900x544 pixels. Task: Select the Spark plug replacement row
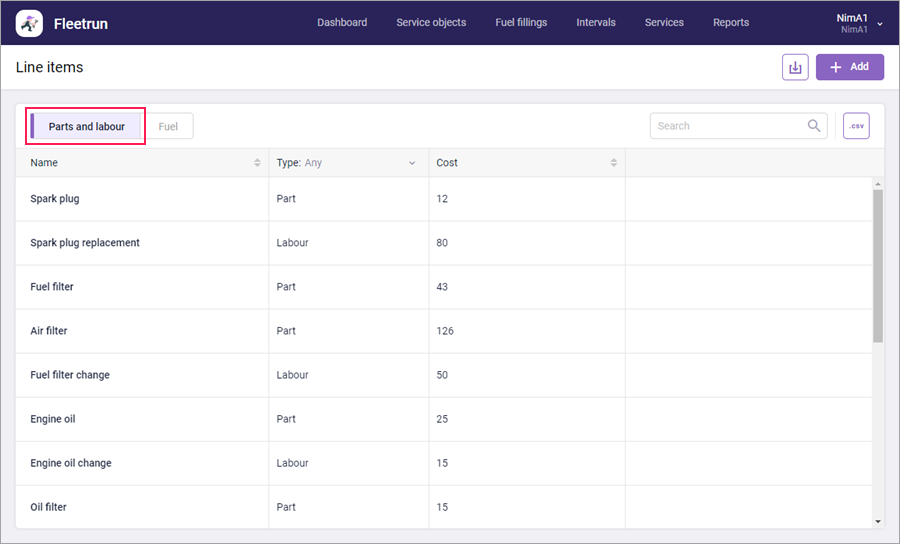click(85, 243)
